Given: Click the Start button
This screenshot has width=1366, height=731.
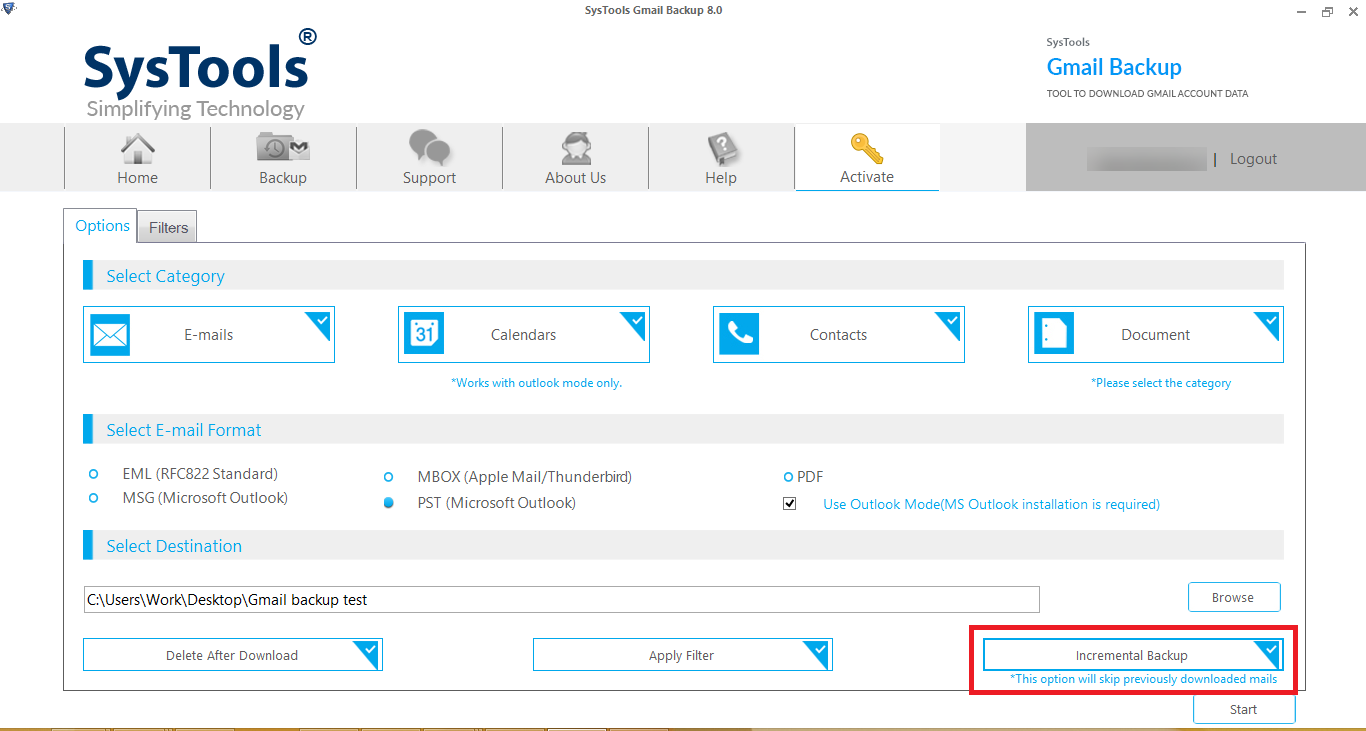Looking at the screenshot, I should coord(1244,709).
